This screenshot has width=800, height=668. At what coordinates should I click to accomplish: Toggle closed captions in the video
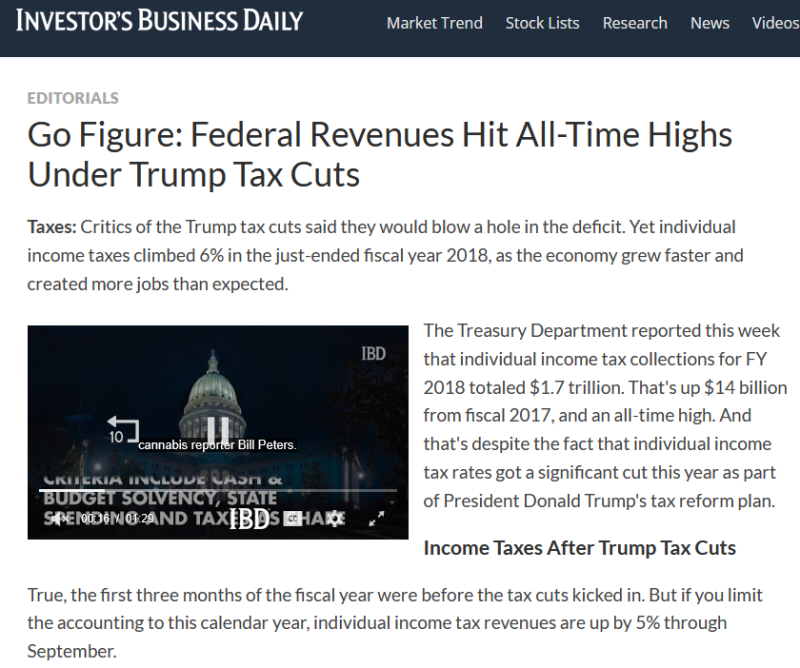(x=292, y=518)
